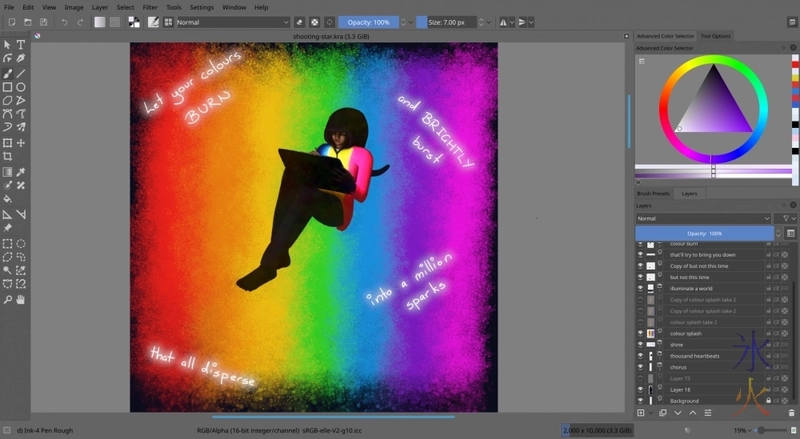Choose the Move tool

(20, 143)
